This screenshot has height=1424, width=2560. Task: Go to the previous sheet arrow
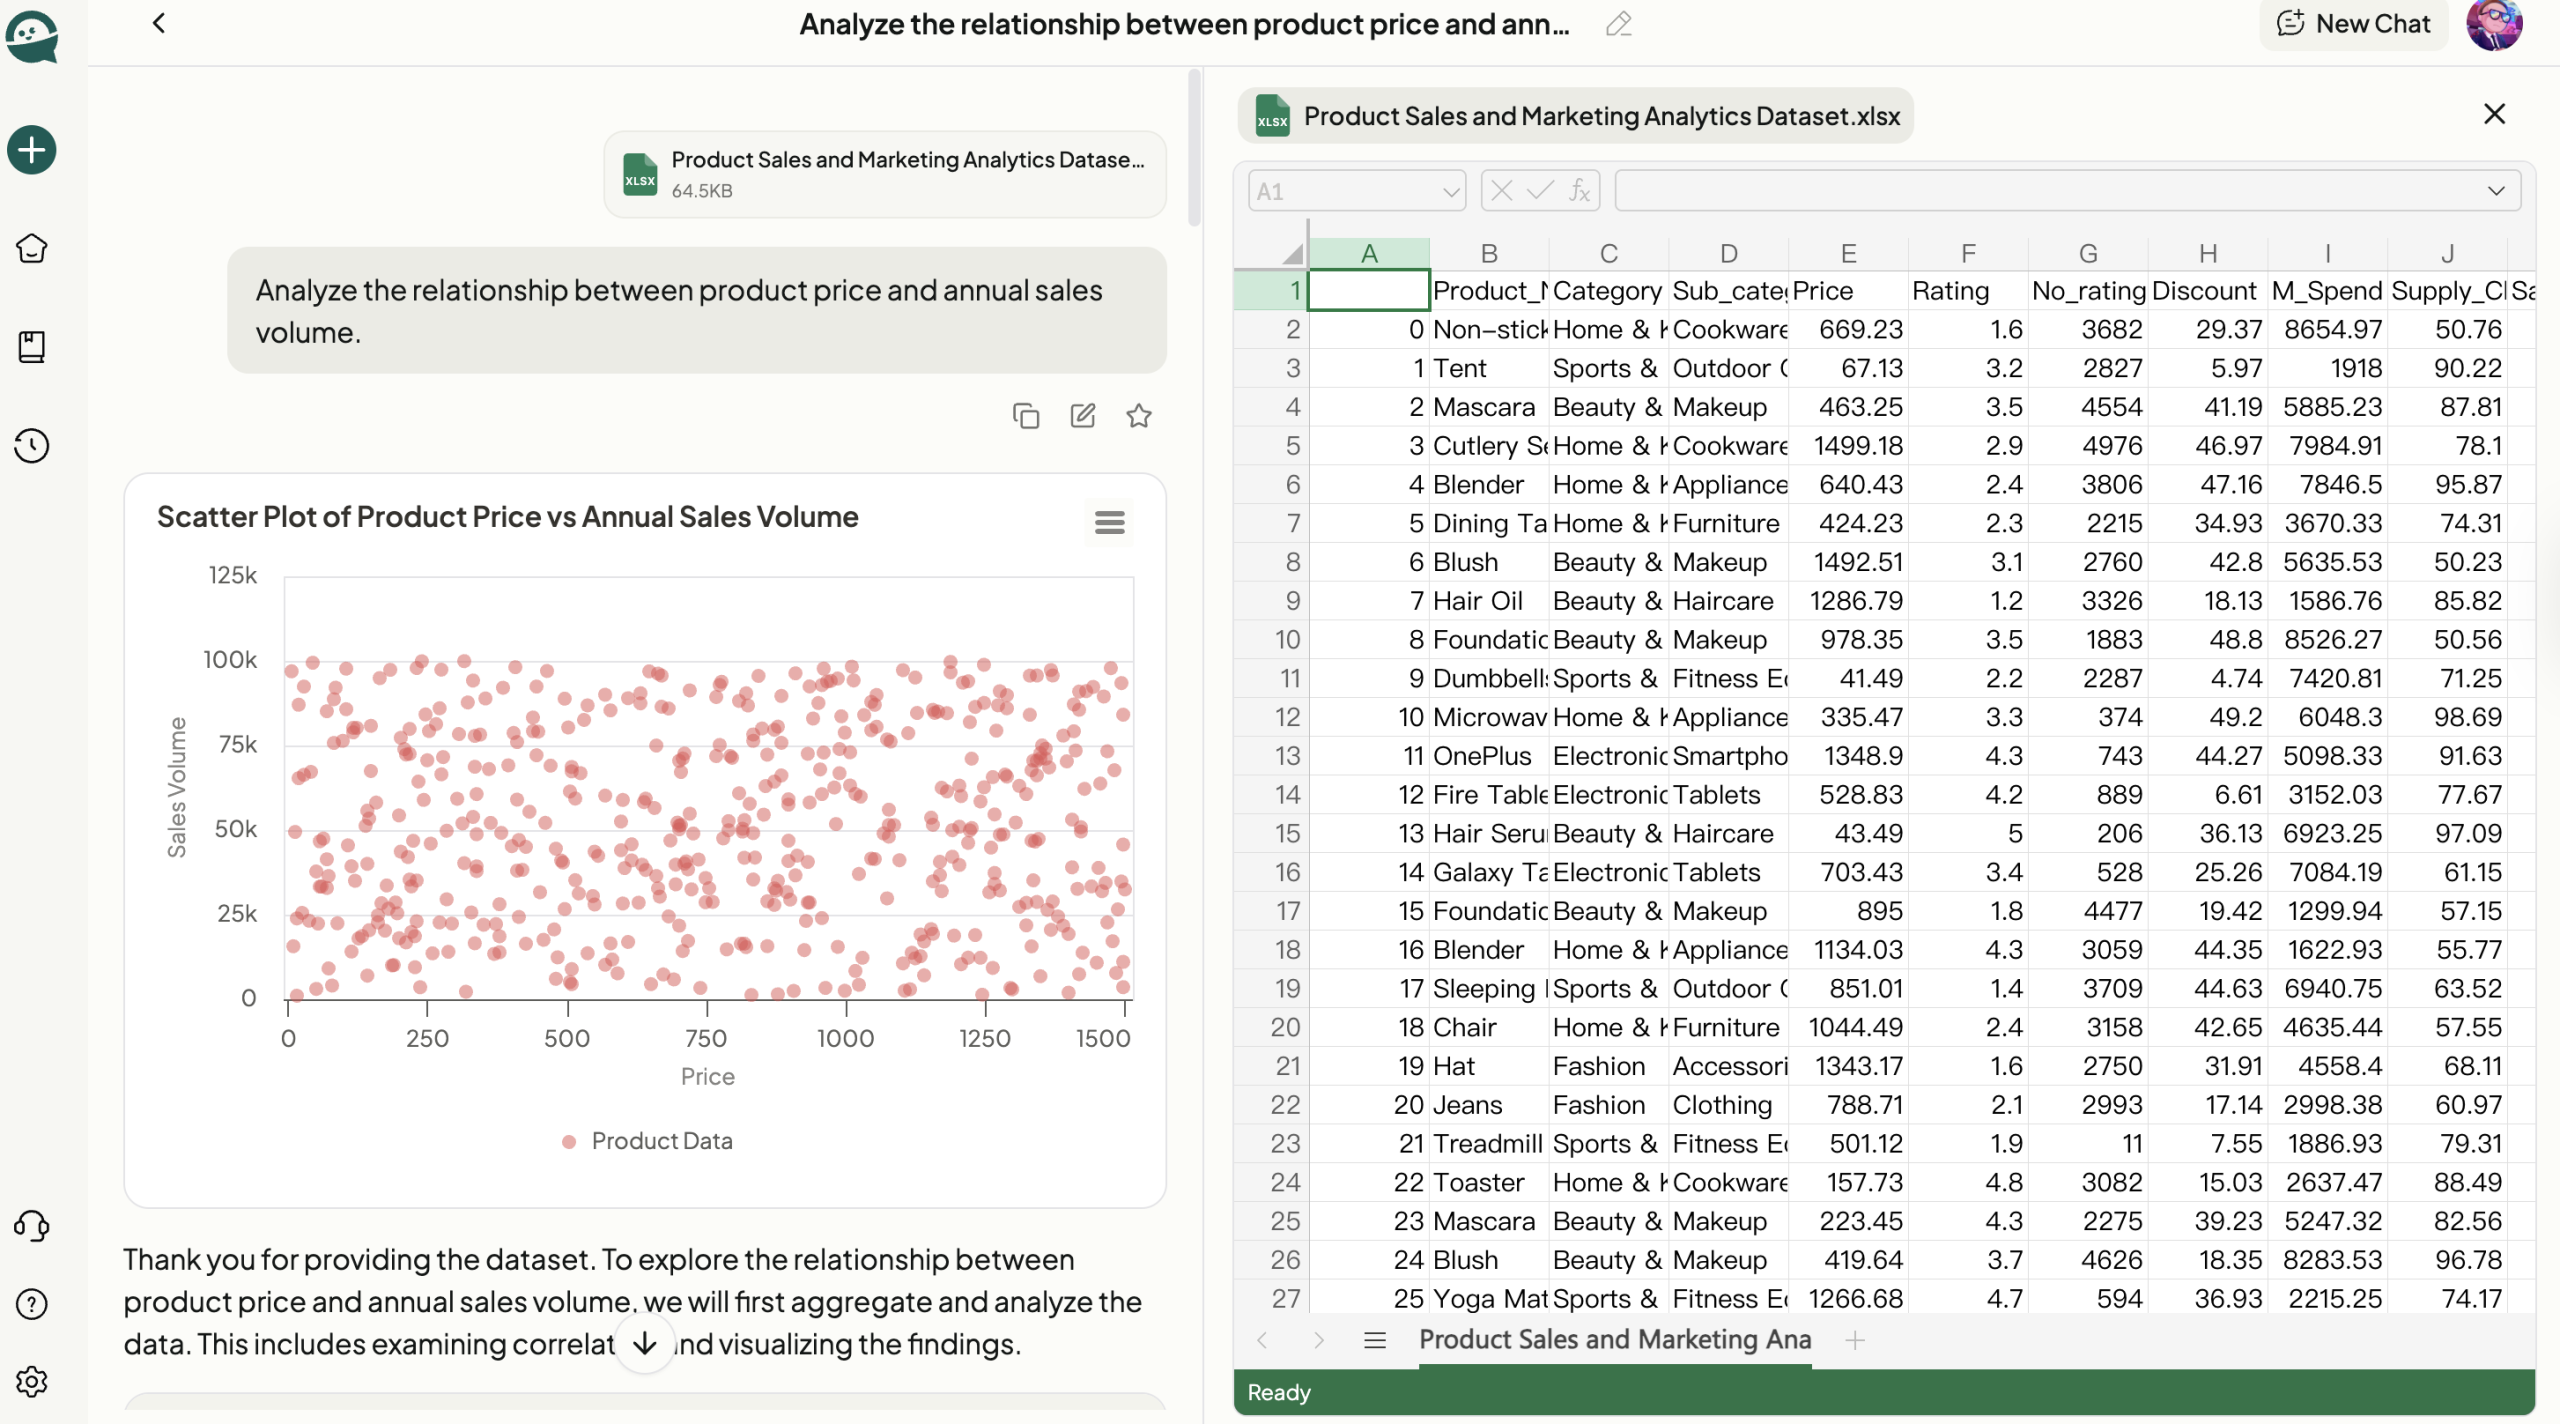(1262, 1340)
